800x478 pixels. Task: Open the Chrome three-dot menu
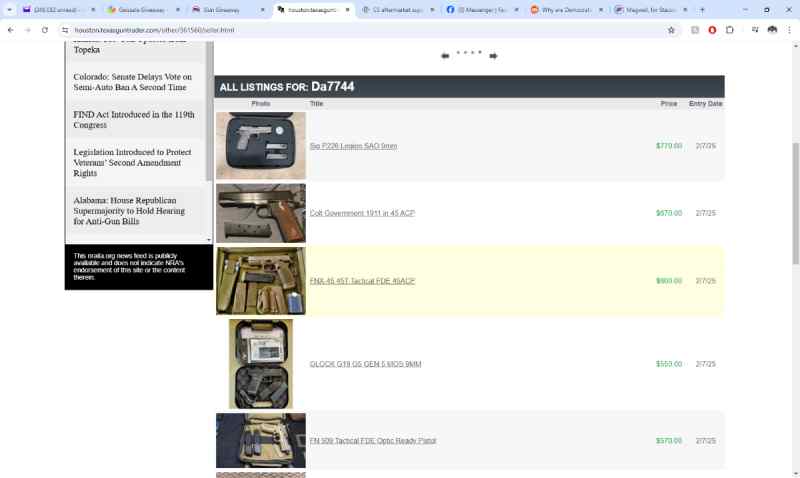(789, 30)
